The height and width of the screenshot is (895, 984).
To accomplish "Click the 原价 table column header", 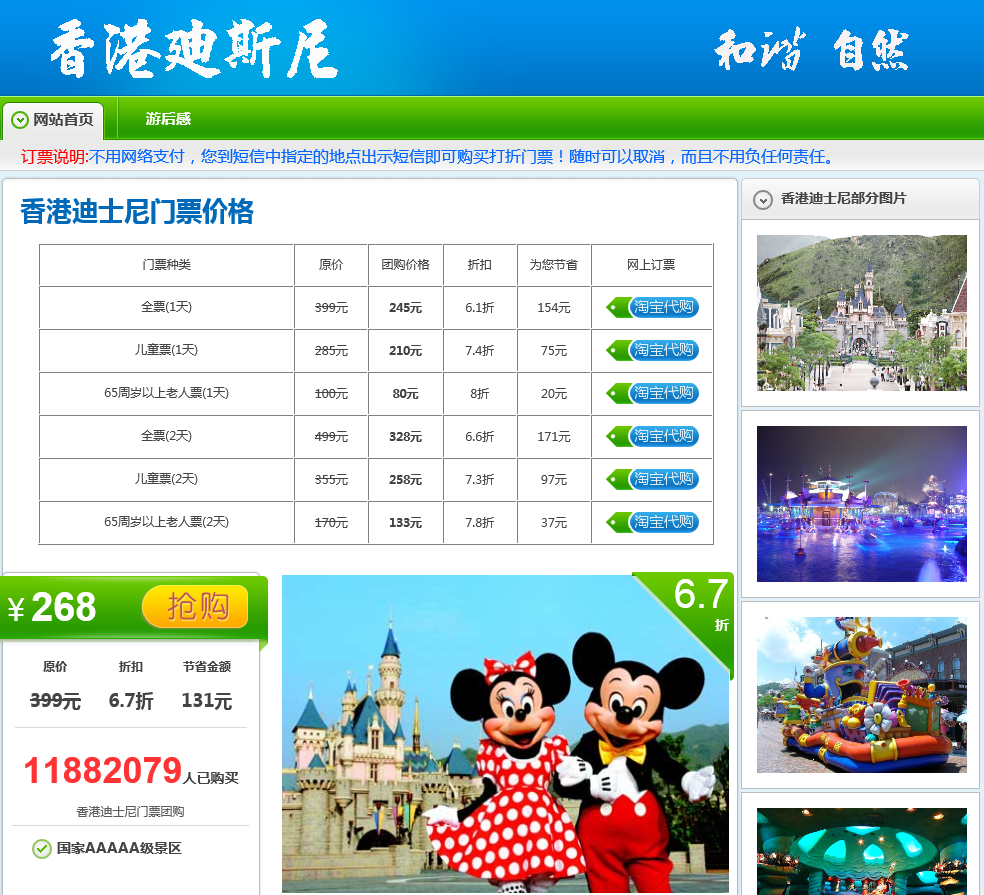I will click(331, 265).
